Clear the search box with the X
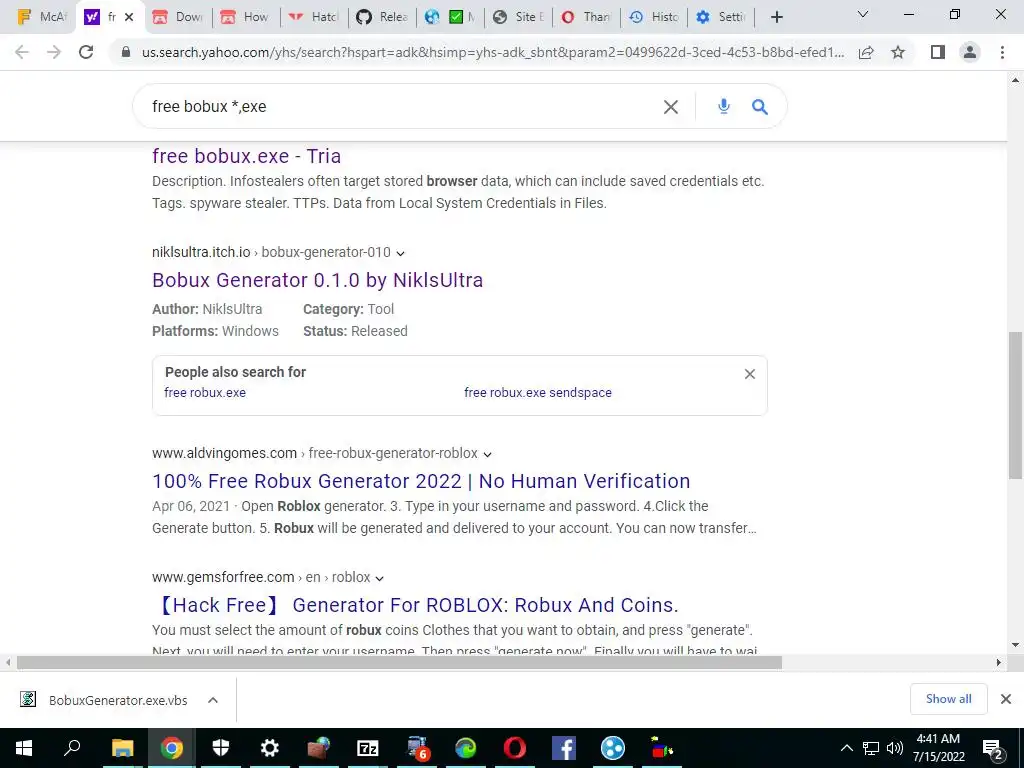Screen dimensions: 1024x768 [x=671, y=107]
